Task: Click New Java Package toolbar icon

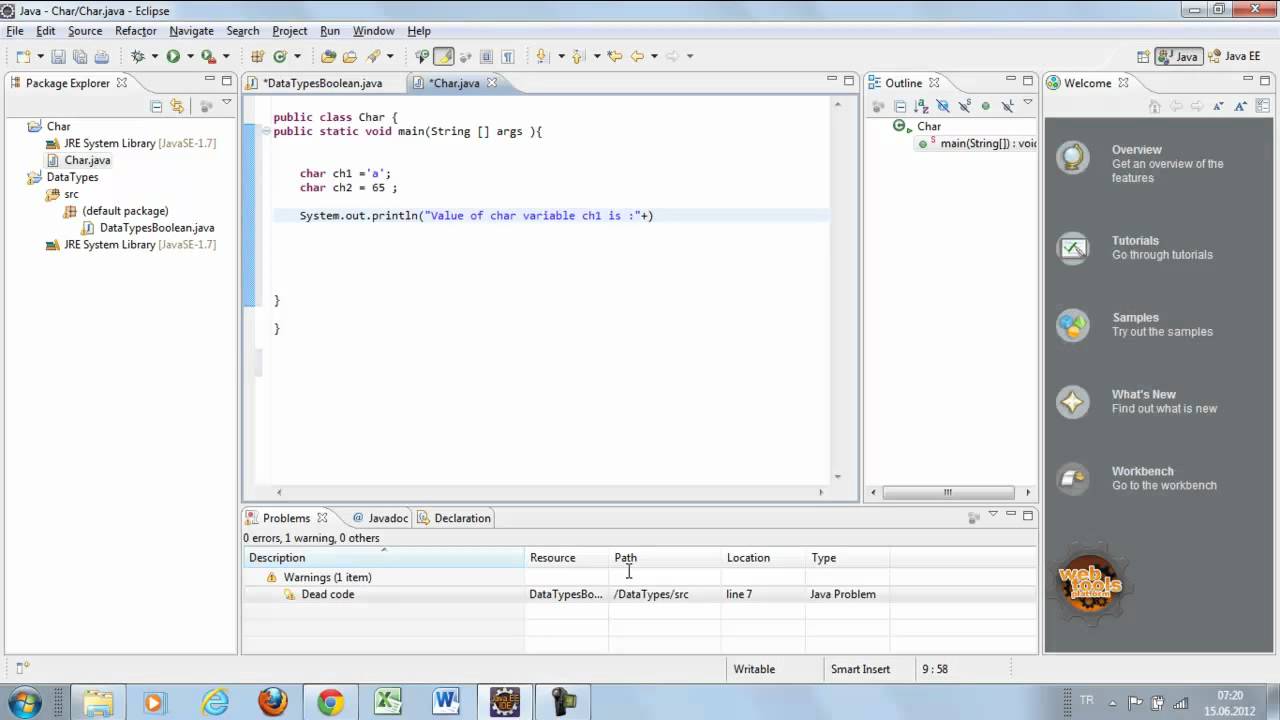Action: pyautogui.click(x=258, y=57)
